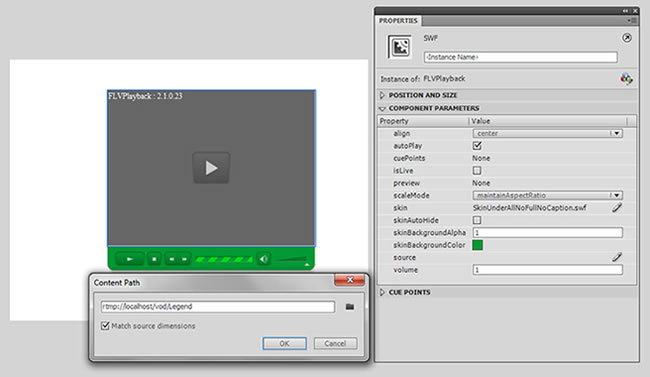
Task: Open the help circle icon in Properties panel
Action: coord(626,38)
